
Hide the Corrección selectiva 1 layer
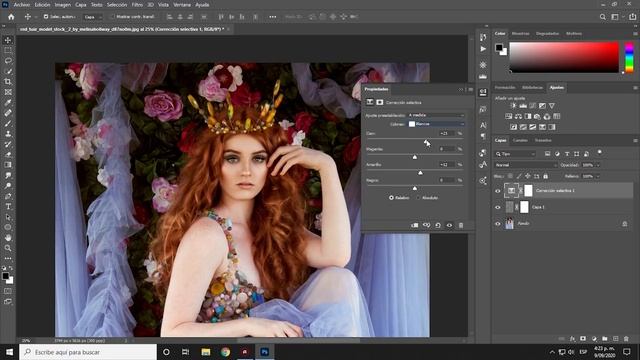click(x=498, y=191)
